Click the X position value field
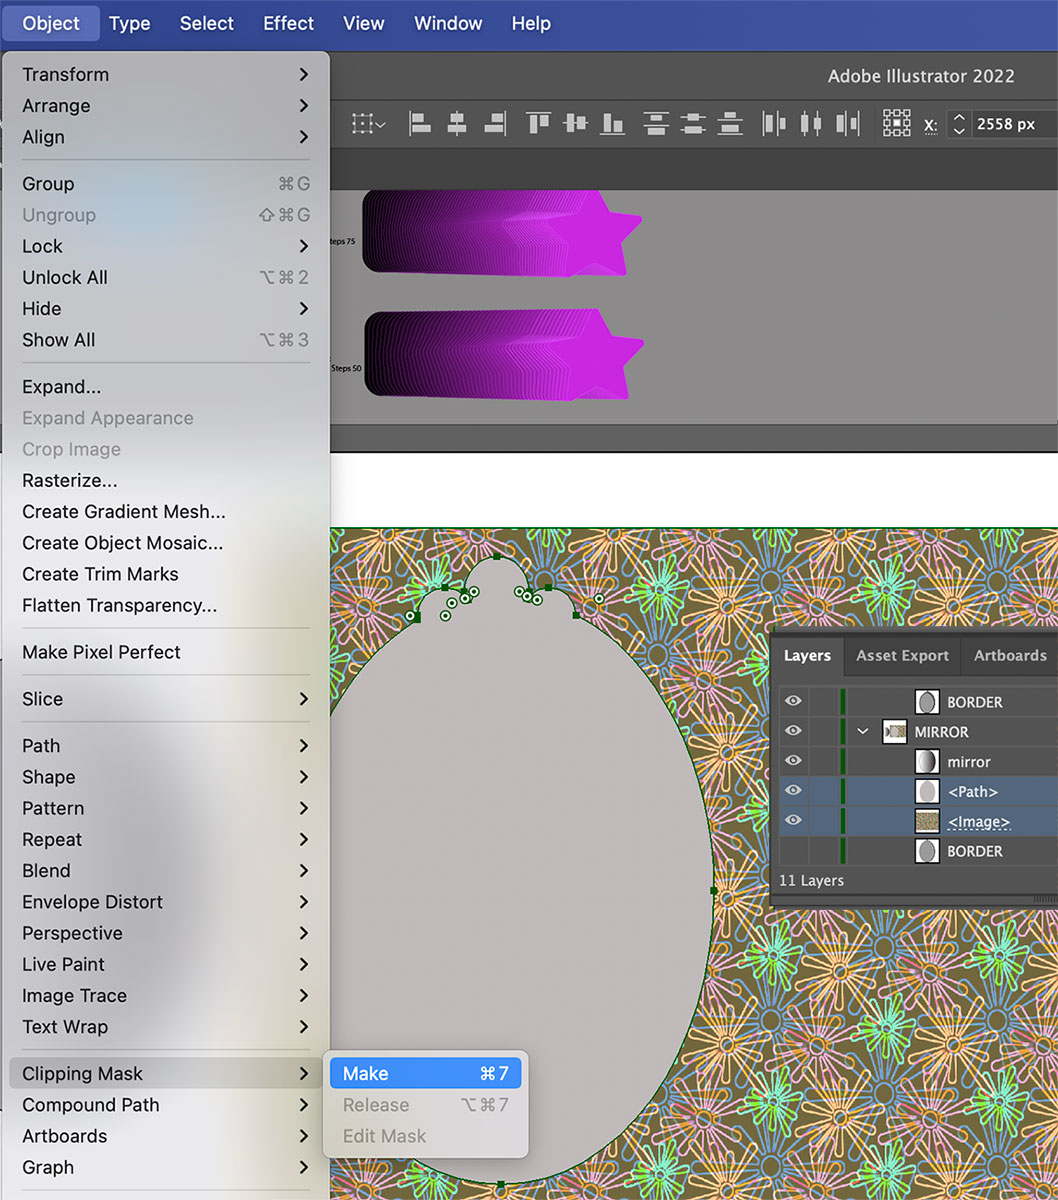Viewport: 1058px width, 1200px height. 1008,125
